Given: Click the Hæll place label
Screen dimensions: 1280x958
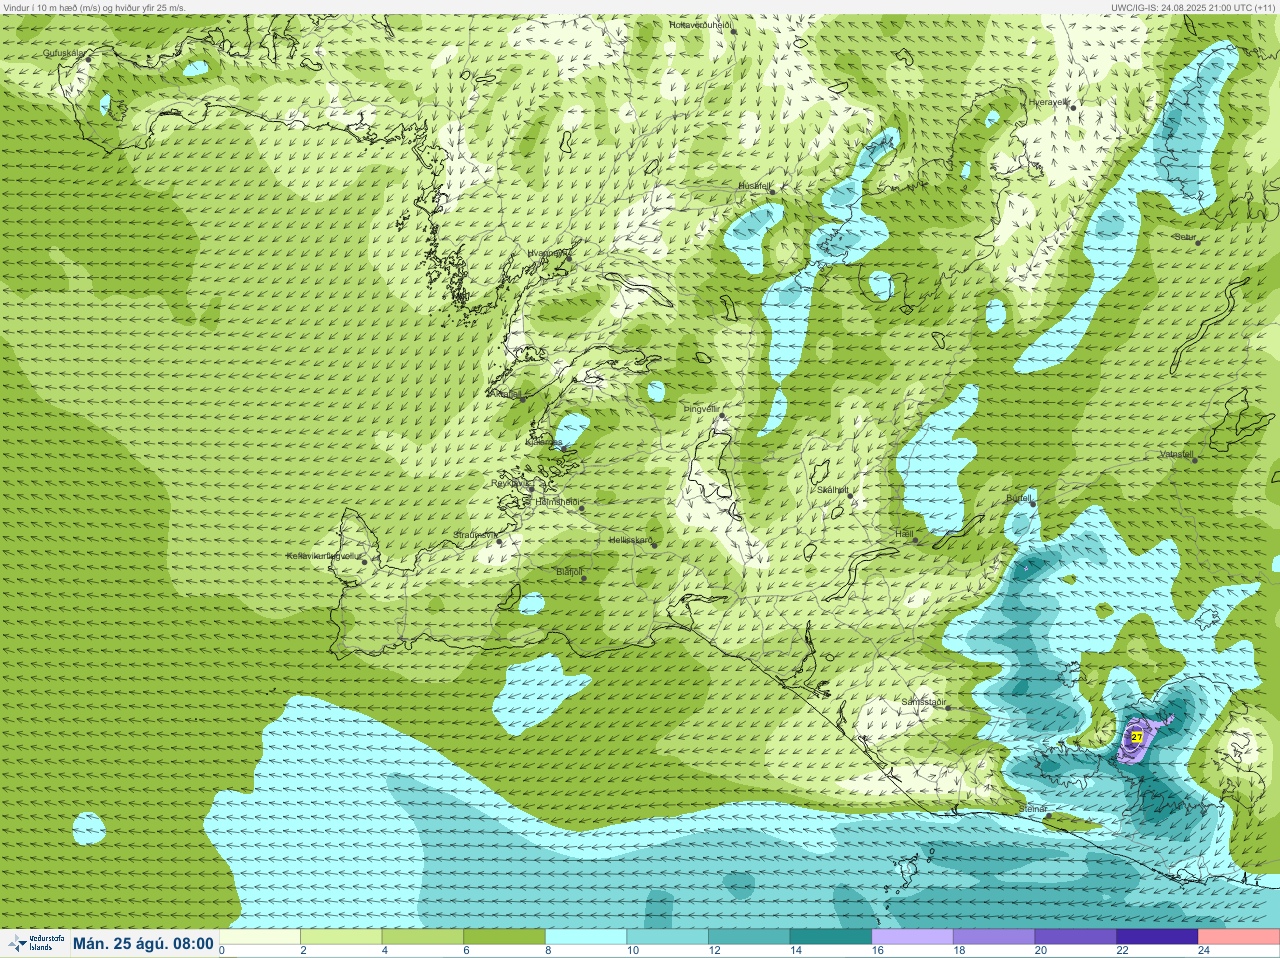Looking at the screenshot, I should pyautogui.click(x=903, y=534).
